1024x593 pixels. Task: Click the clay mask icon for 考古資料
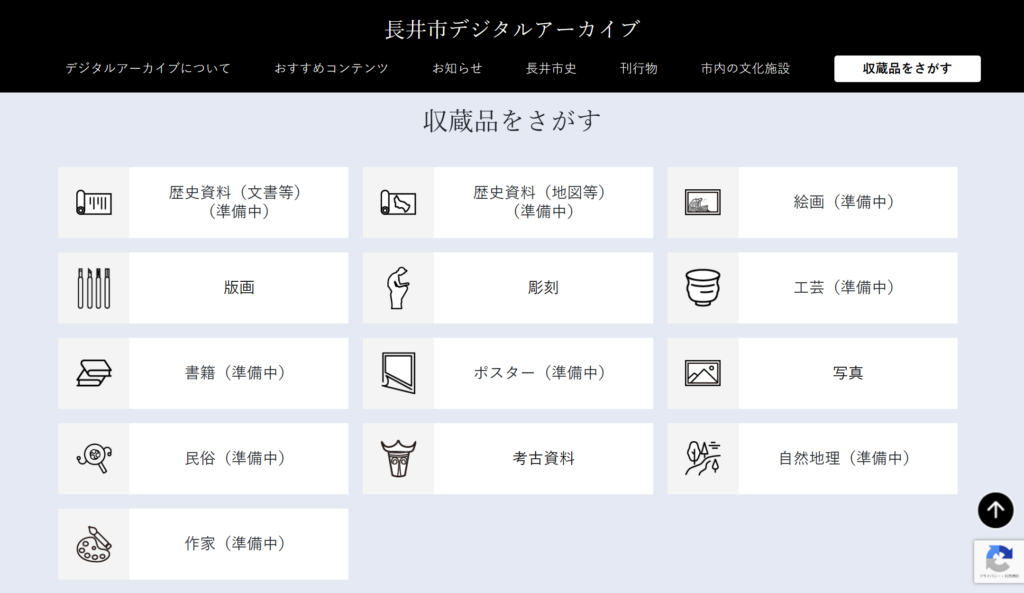pyautogui.click(x=398, y=459)
